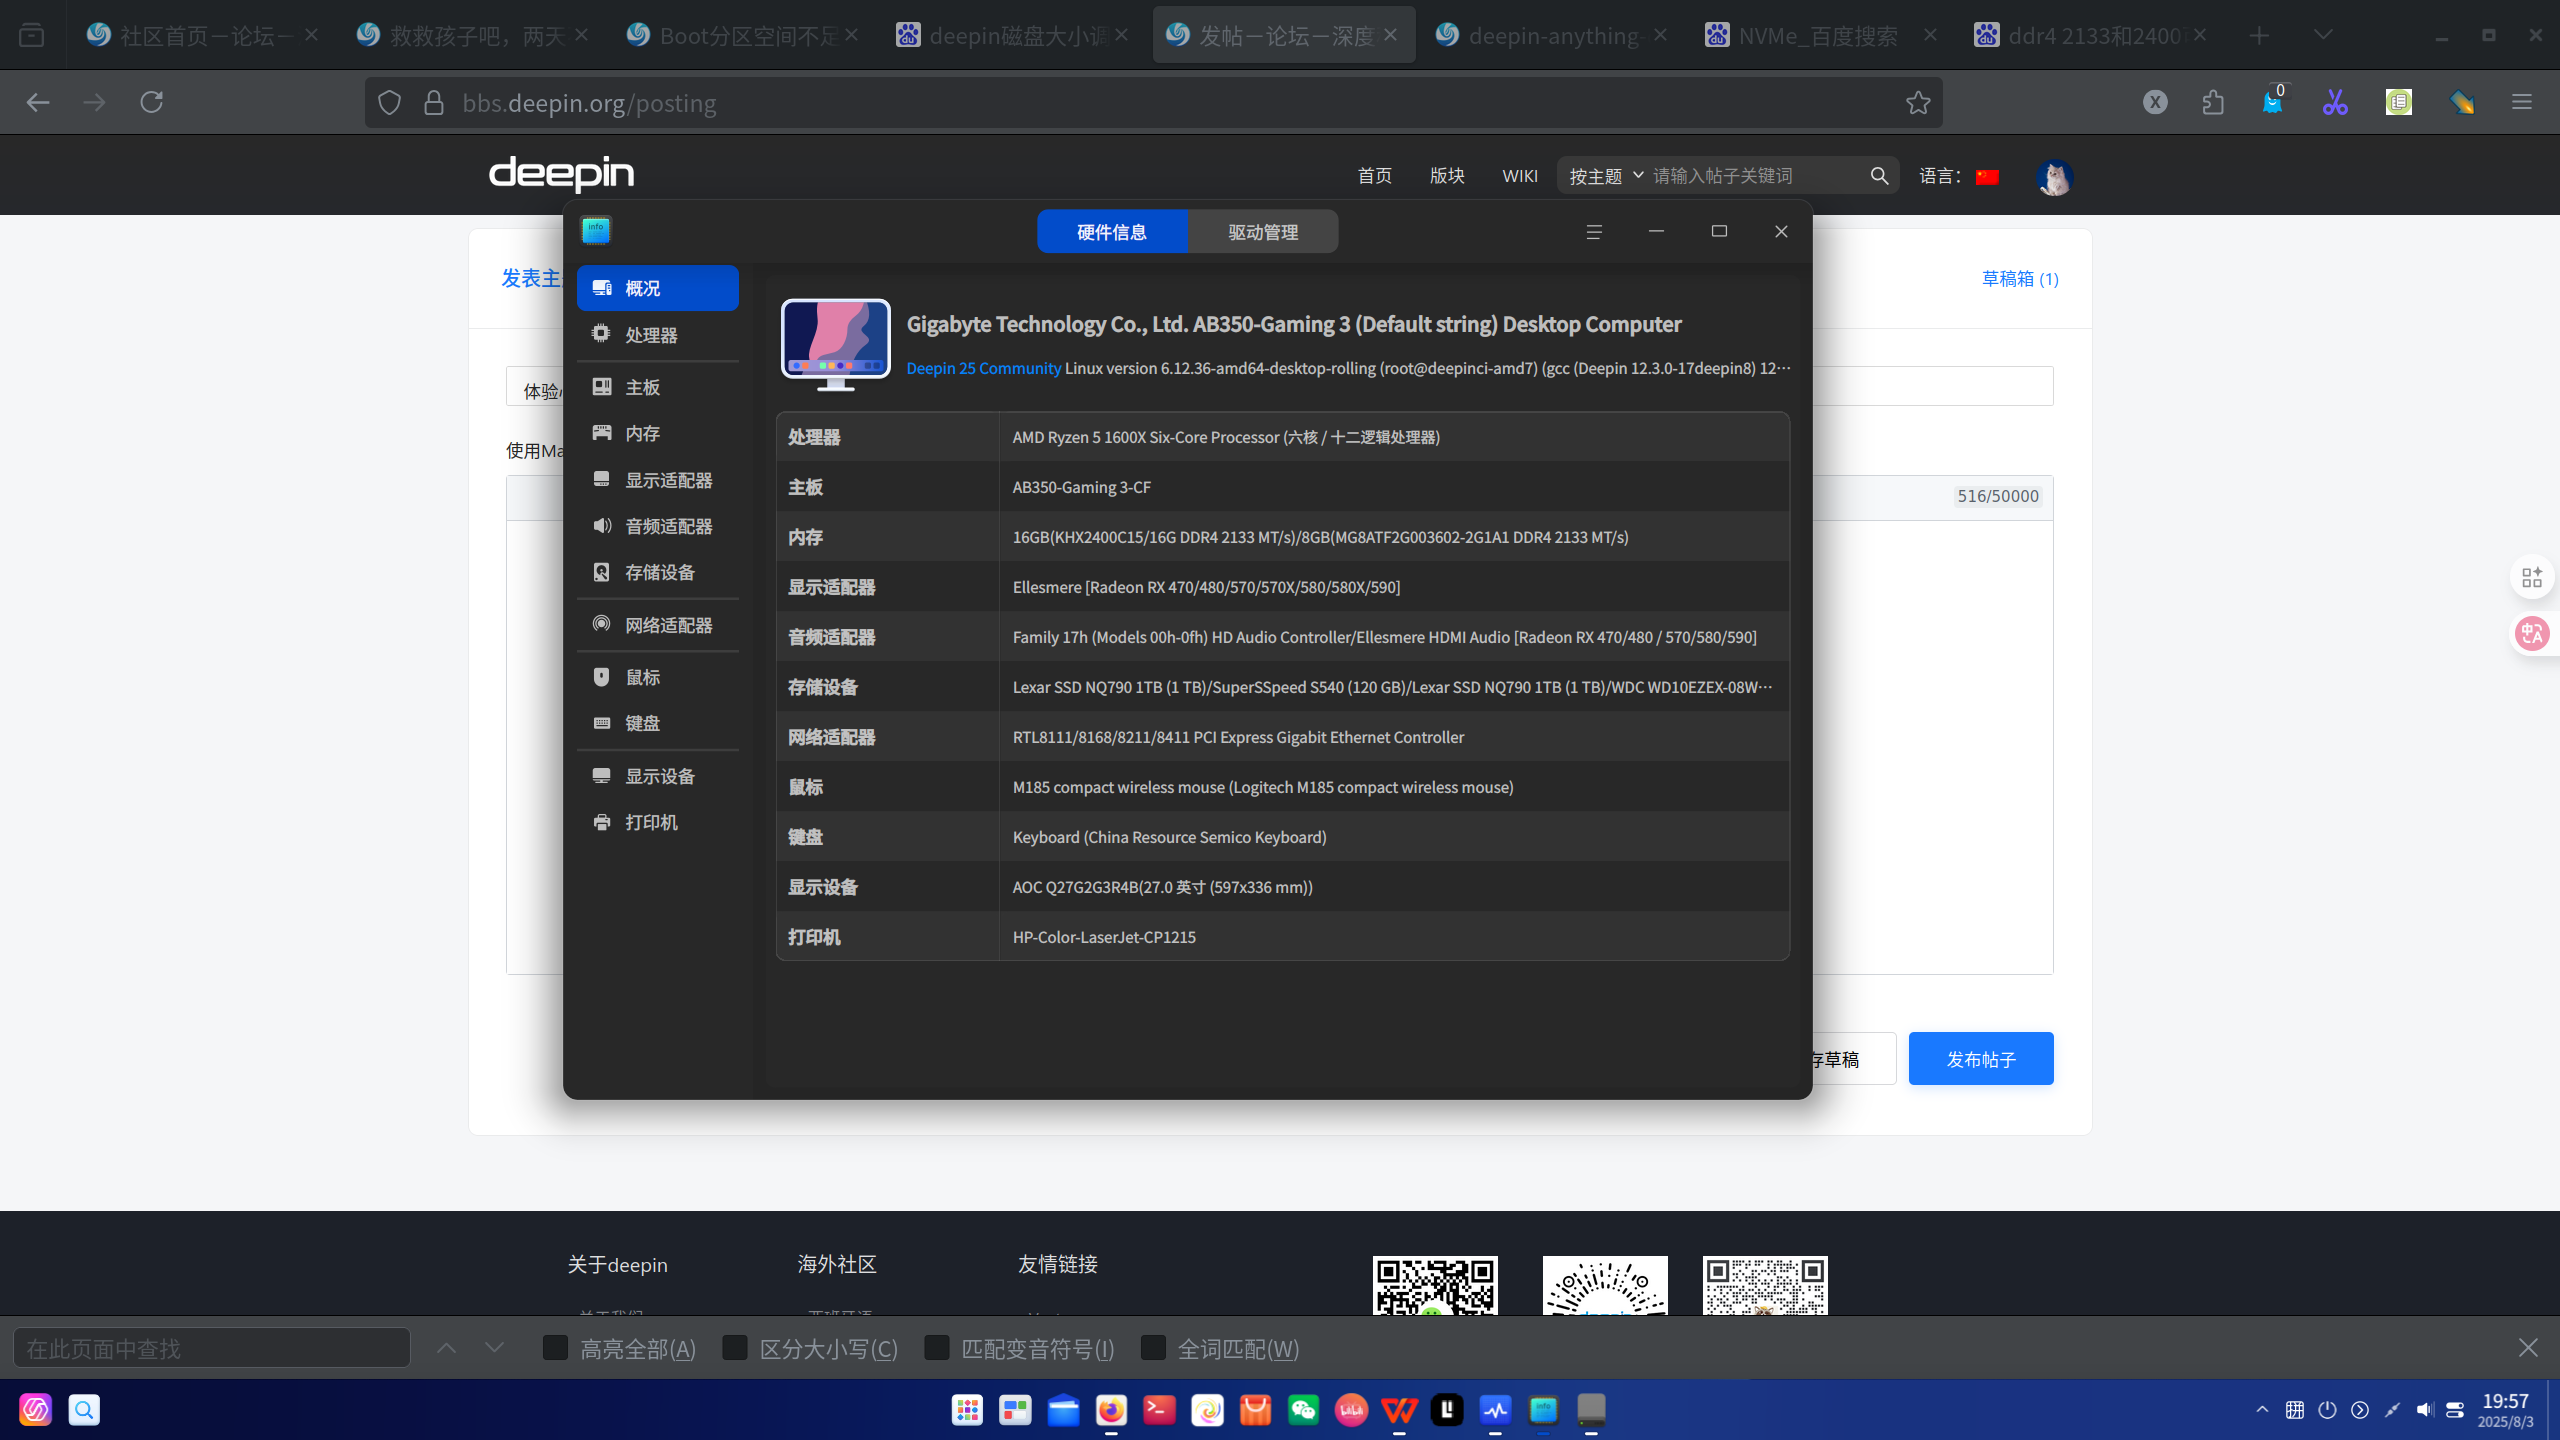Click the Deepin 25 Community link

pos(983,368)
